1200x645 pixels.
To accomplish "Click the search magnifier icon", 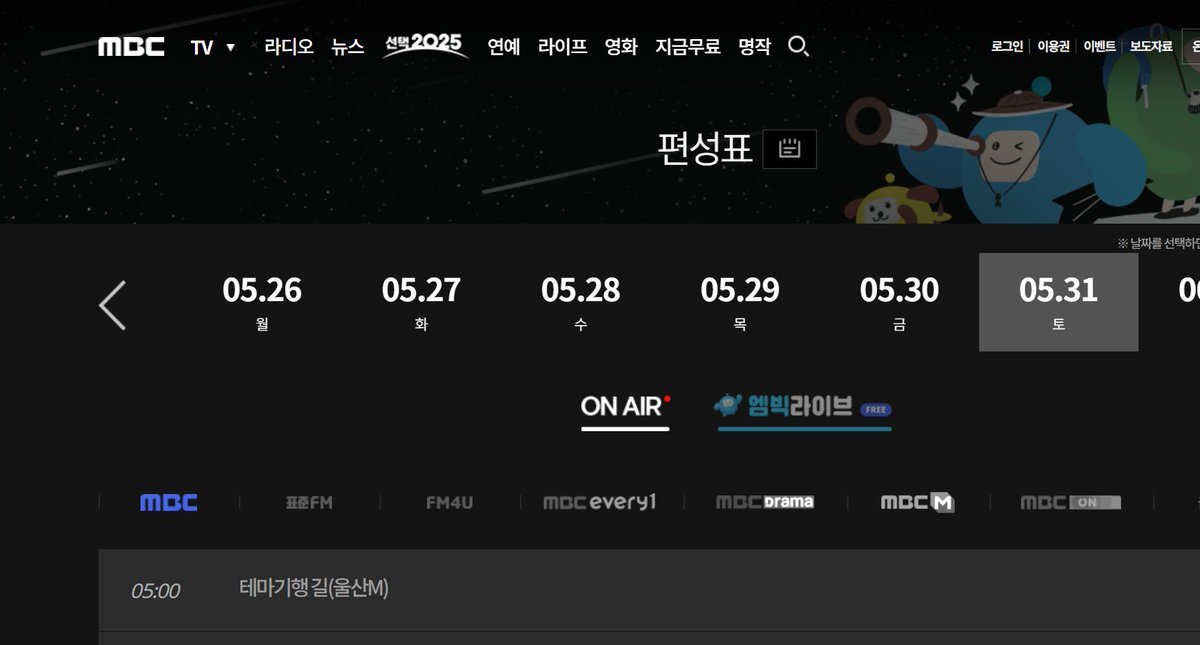I will (x=798, y=46).
